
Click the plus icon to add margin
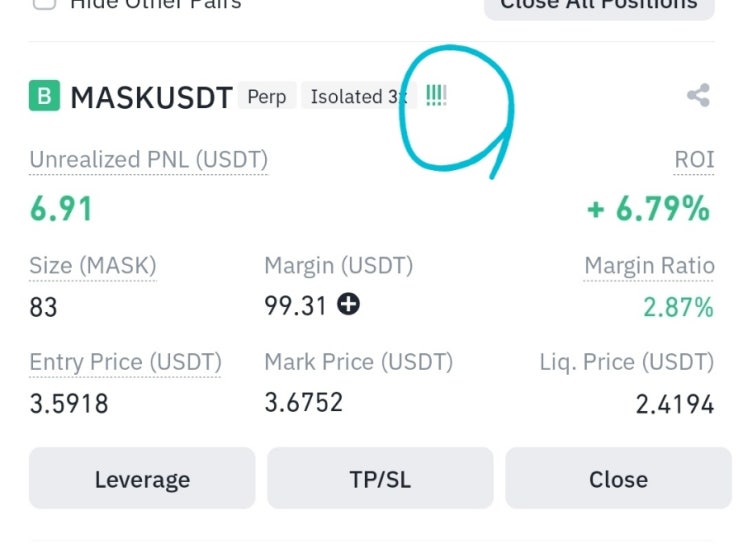pyautogui.click(x=348, y=305)
